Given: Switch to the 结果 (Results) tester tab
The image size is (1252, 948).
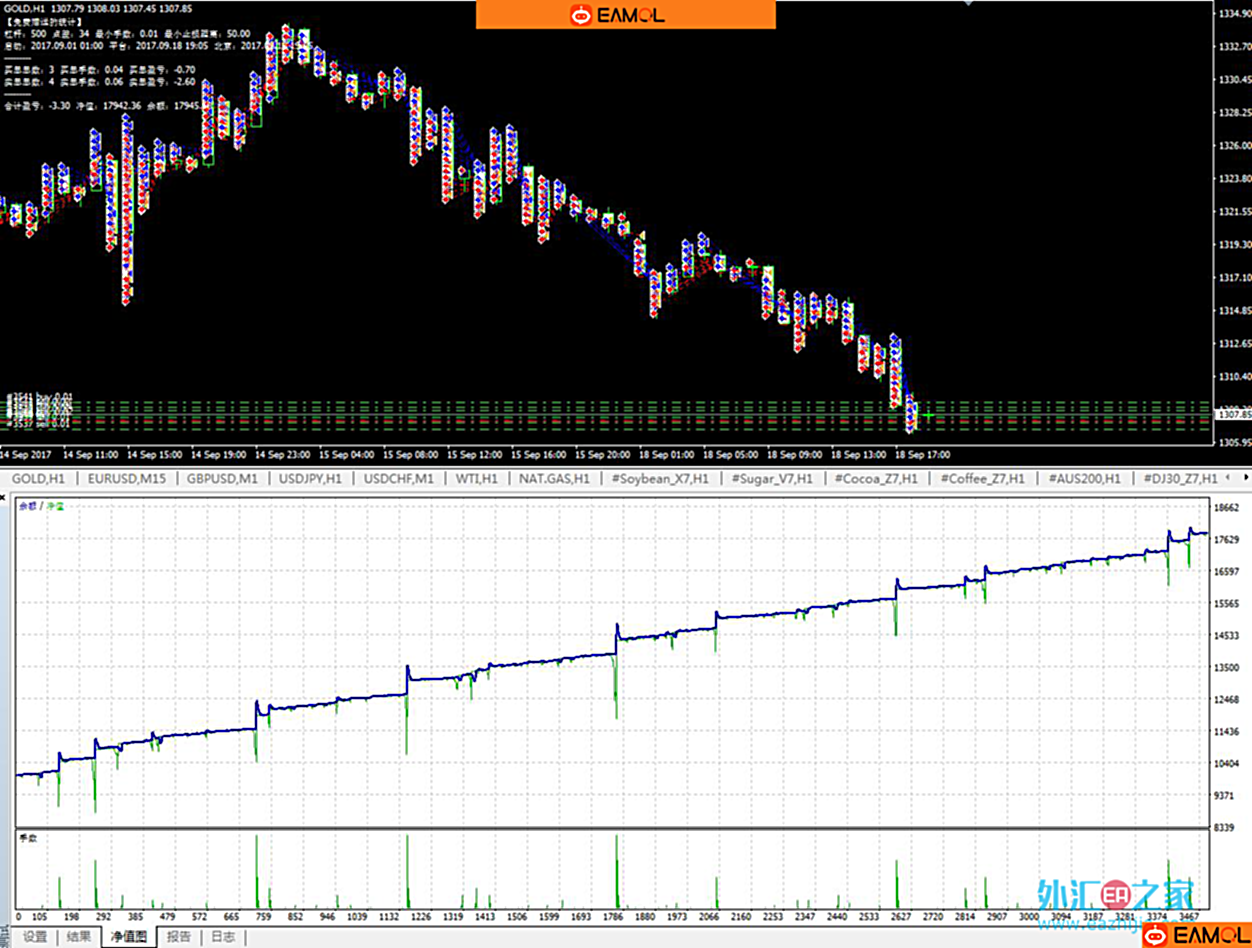Looking at the screenshot, I should (79, 937).
